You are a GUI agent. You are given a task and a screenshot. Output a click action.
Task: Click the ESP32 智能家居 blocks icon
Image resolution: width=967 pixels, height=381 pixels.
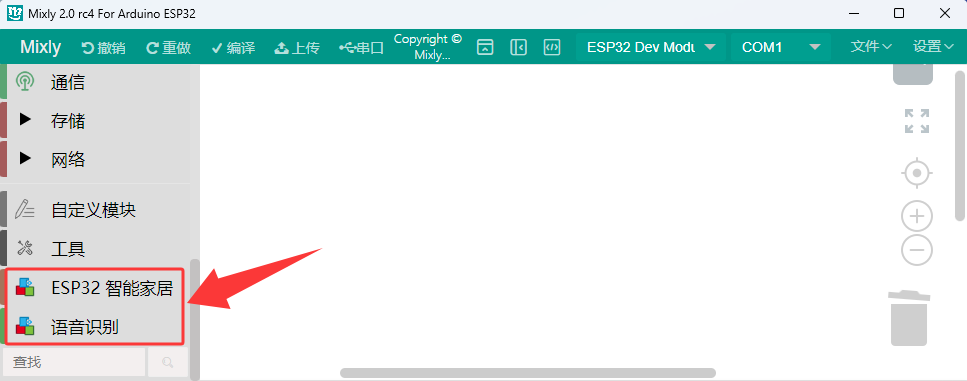25,287
